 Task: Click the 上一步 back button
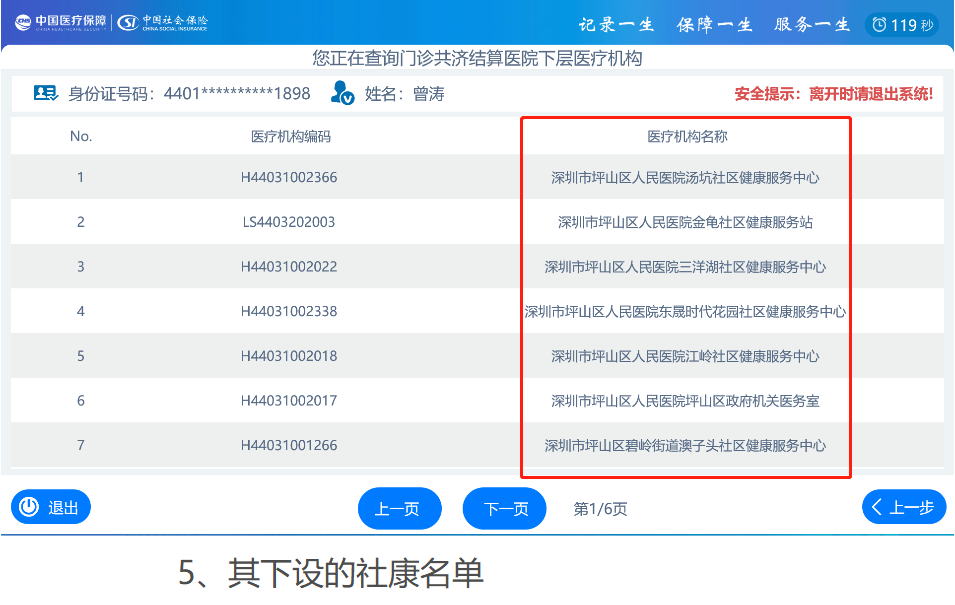(x=903, y=507)
